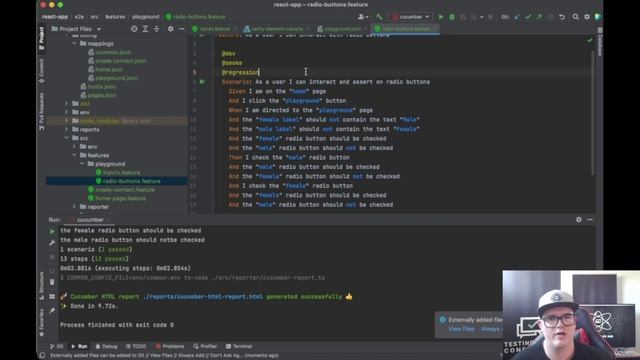640x360 pixels.
Task: Click the inspection checkmark in the editor corner
Action: tap(589, 40)
